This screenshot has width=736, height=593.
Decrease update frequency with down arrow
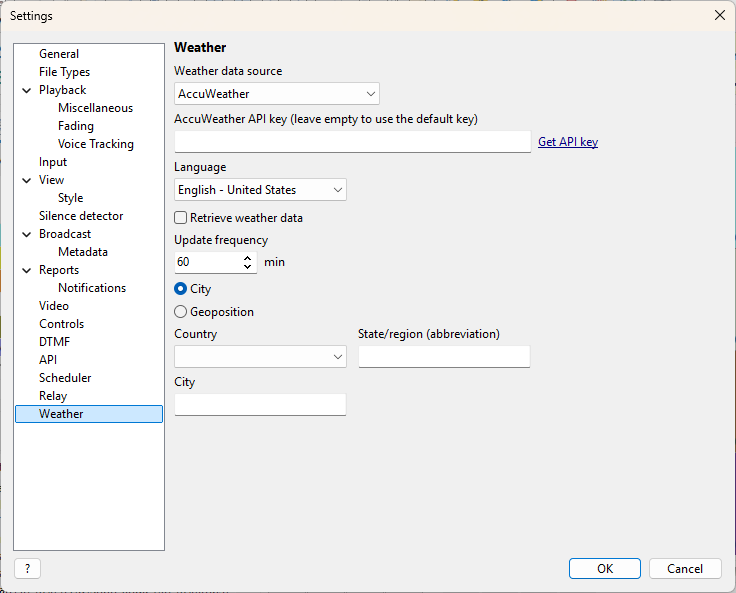pos(247,267)
